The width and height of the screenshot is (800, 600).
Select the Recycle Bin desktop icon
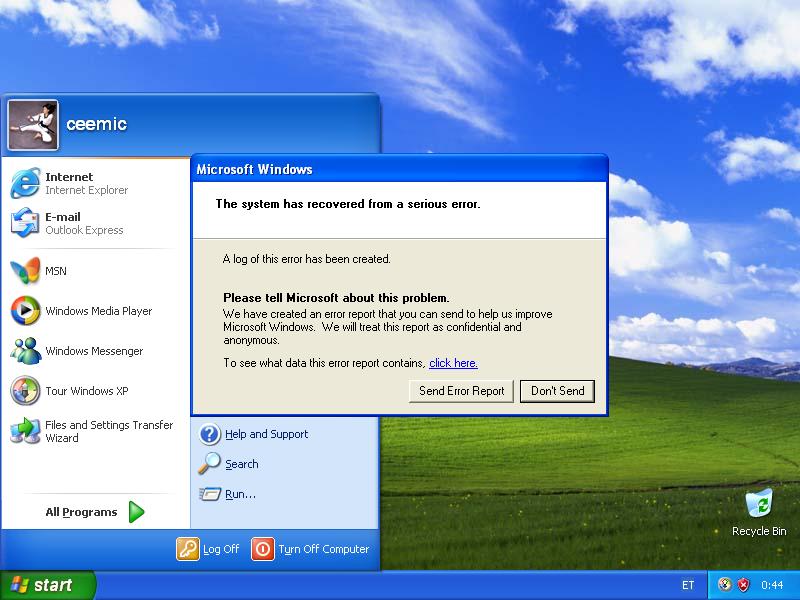point(759,504)
